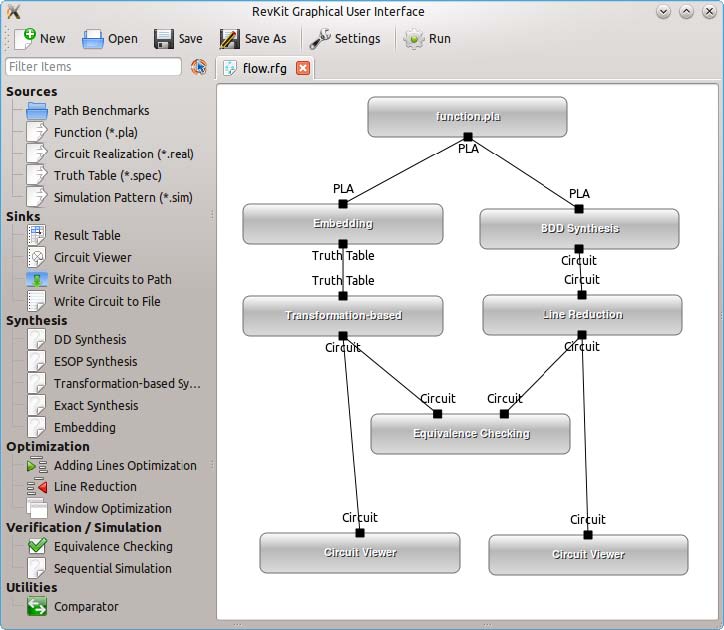Select the Equivalence Checking graph node
724x630 pixels.
click(471, 434)
